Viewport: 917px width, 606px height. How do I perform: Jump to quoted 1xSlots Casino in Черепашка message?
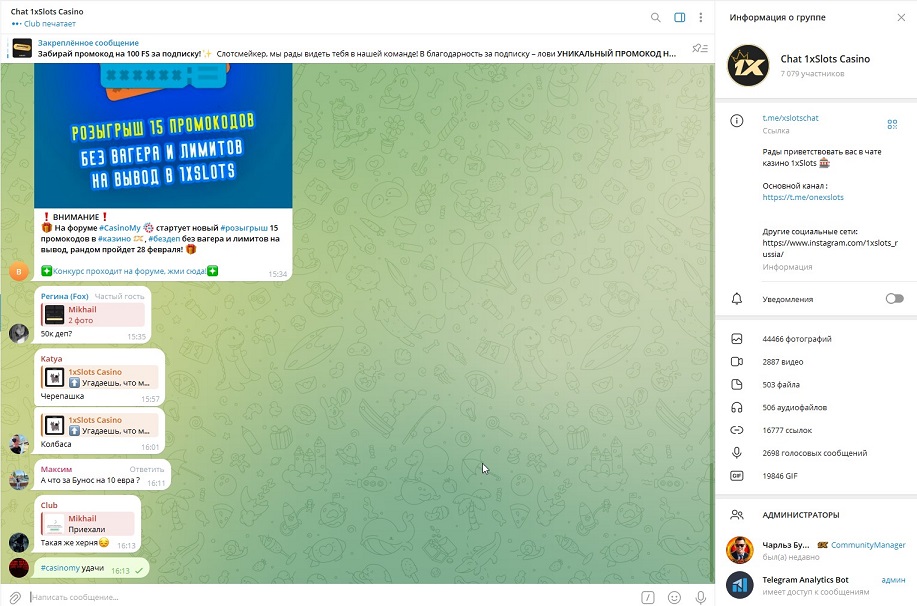click(99, 377)
